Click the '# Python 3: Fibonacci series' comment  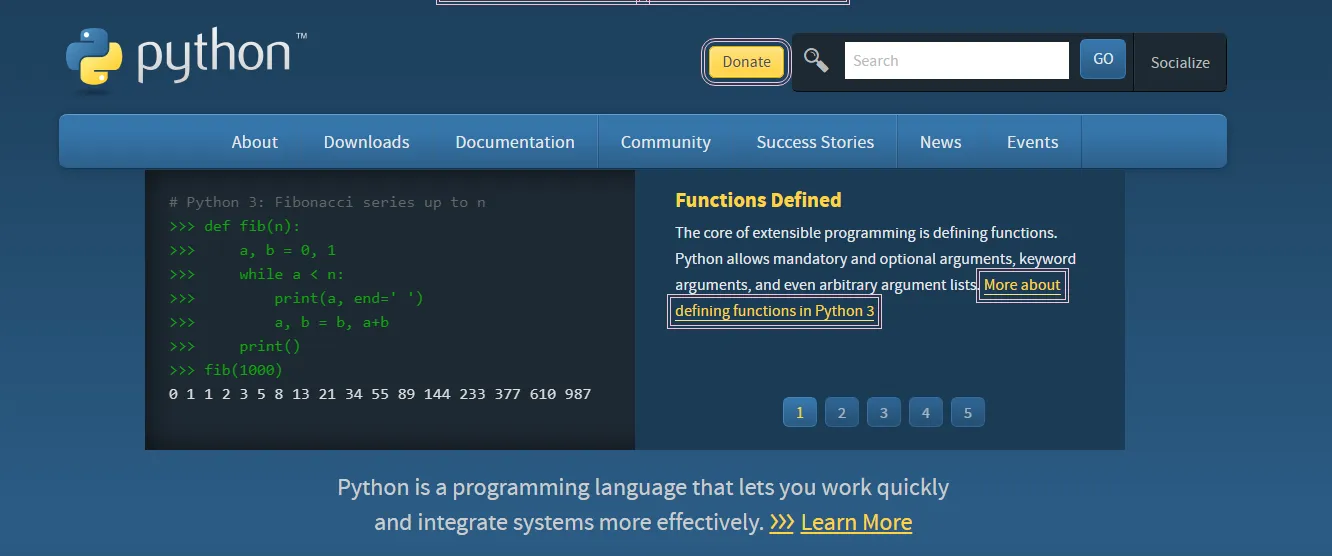coord(327,202)
